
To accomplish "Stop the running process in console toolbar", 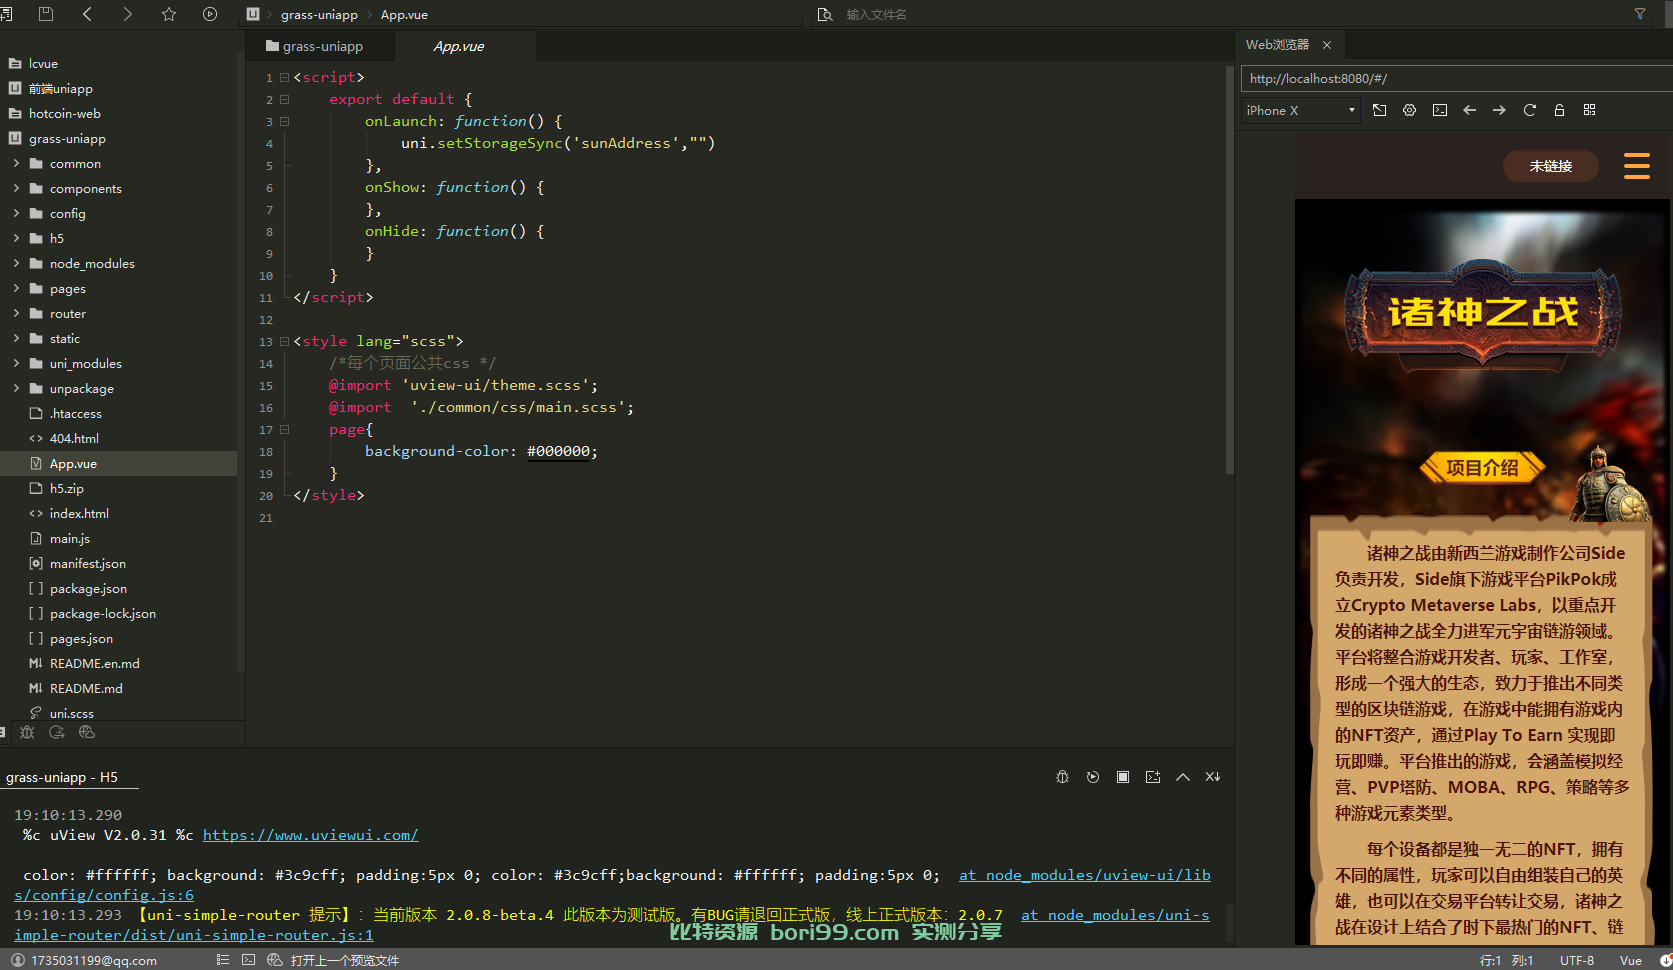I will coord(1123,777).
